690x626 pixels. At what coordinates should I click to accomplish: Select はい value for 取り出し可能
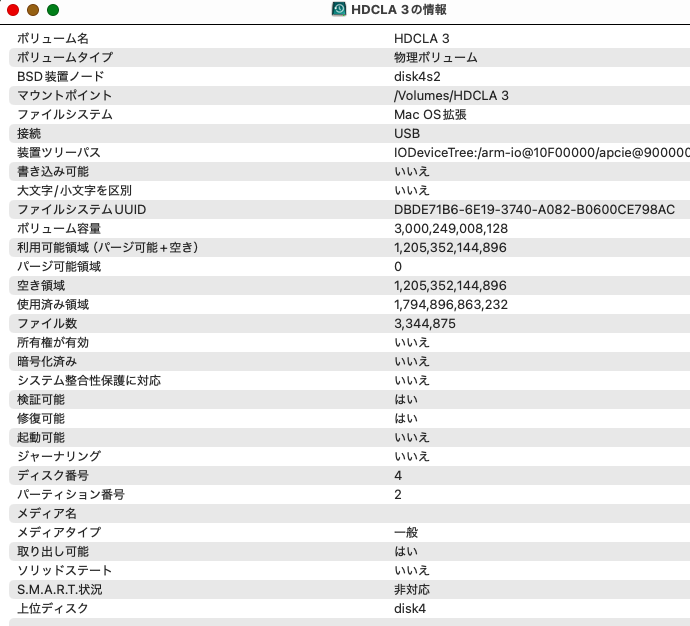(406, 552)
